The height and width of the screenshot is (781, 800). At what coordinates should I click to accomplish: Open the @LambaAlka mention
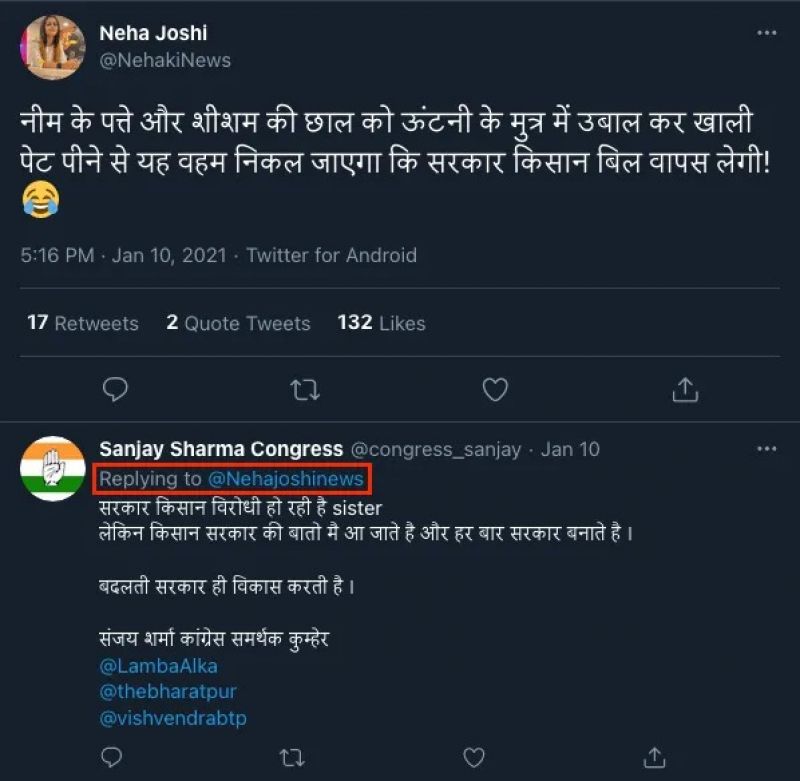pyautogui.click(x=158, y=666)
